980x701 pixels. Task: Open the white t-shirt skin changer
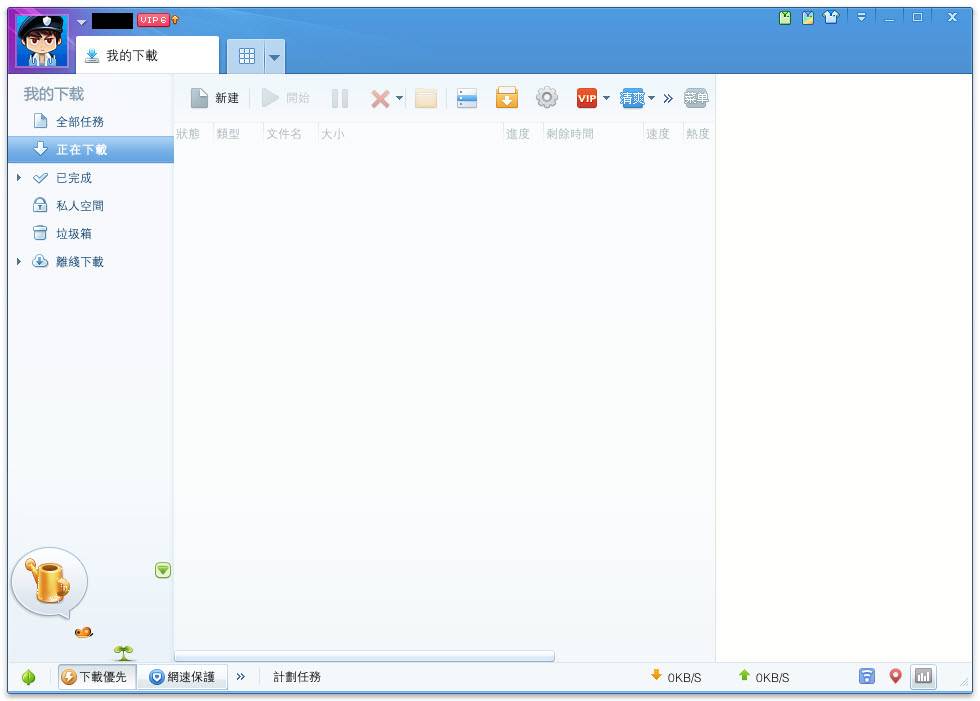(x=831, y=17)
